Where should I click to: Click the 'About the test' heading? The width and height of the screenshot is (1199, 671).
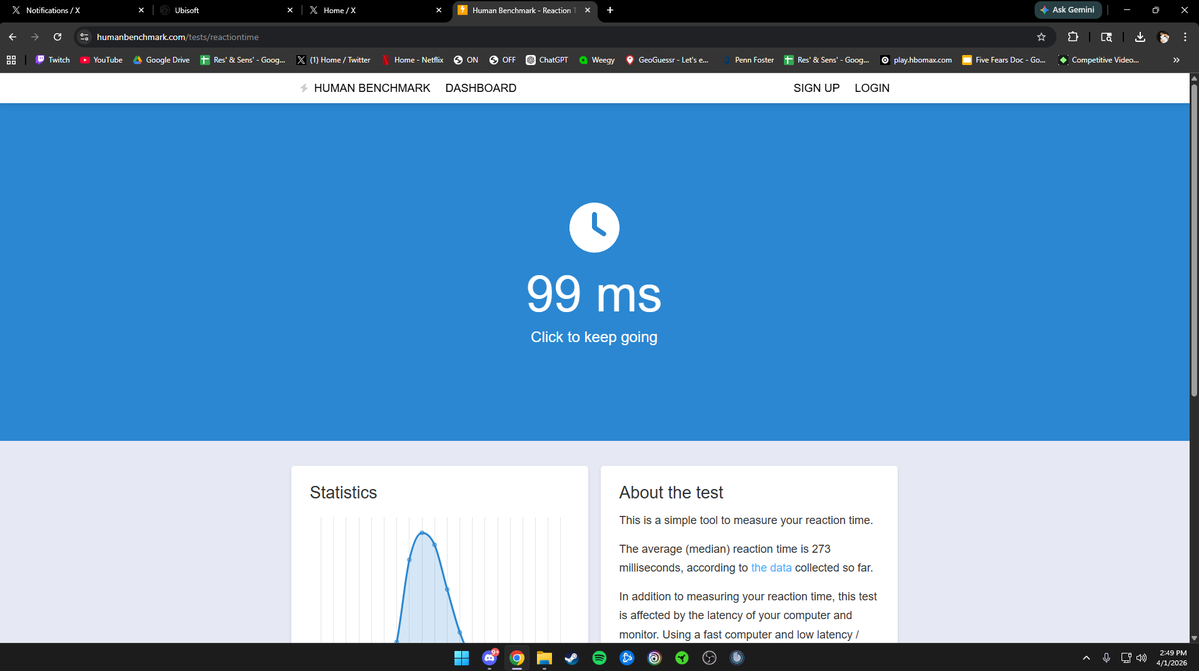click(x=671, y=492)
